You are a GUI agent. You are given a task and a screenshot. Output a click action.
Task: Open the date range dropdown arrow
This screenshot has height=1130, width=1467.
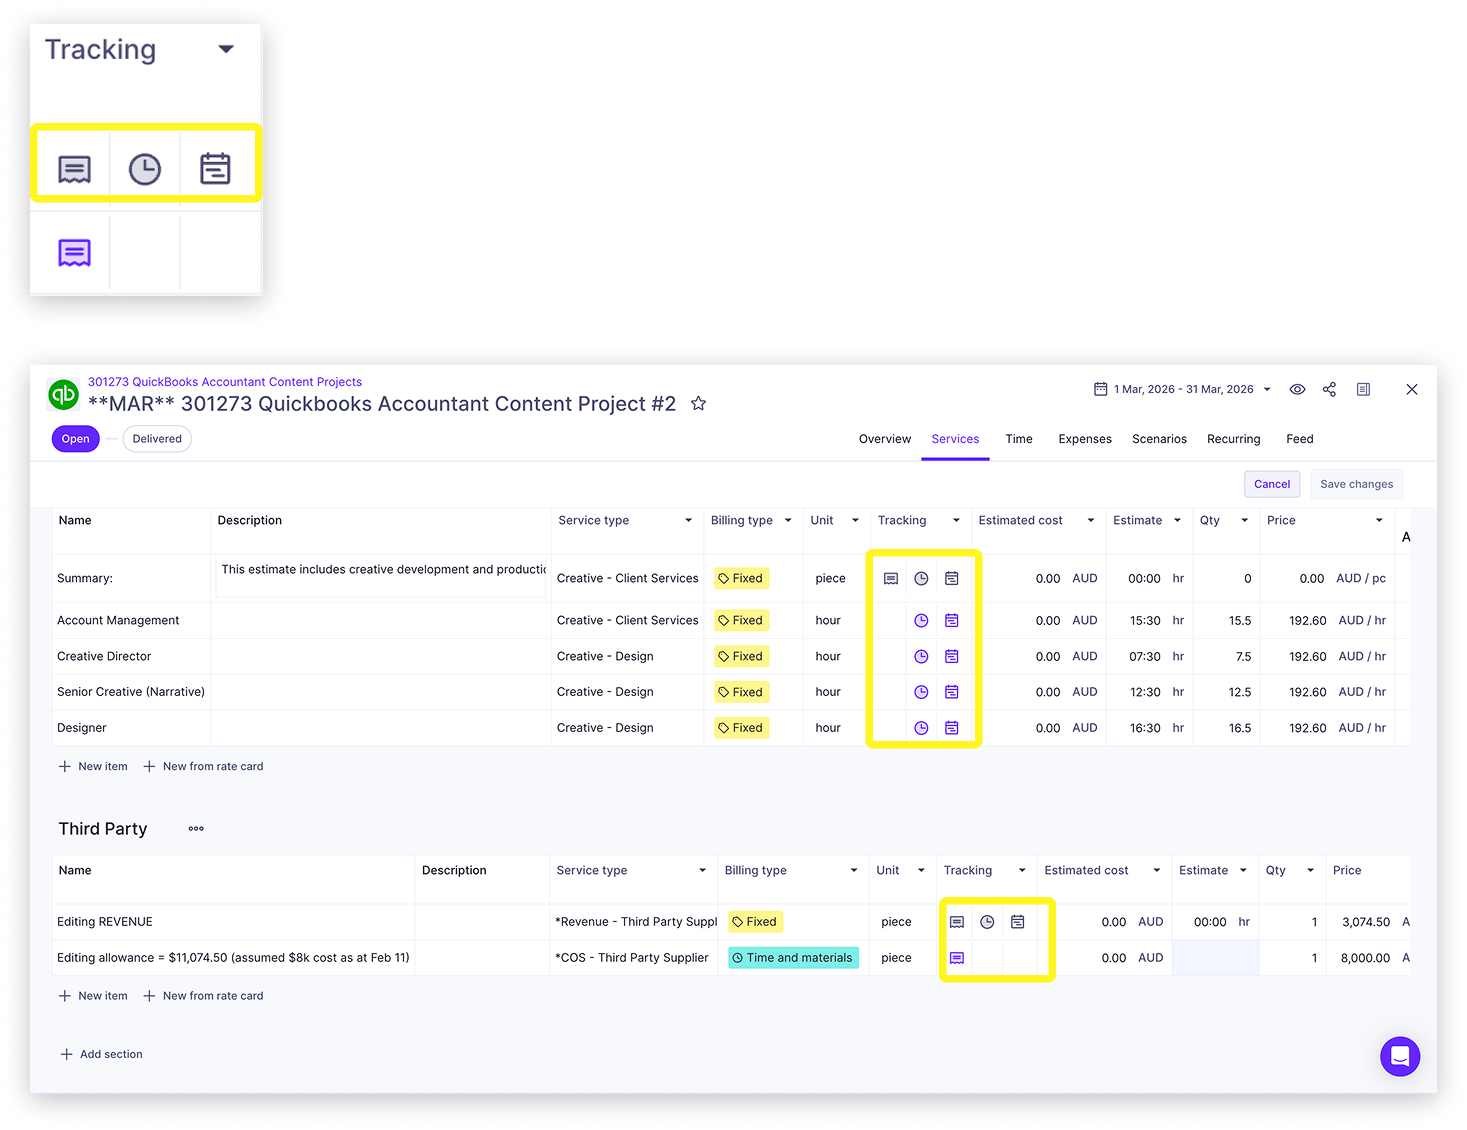pyautogui.click(x=1267, y=390)
